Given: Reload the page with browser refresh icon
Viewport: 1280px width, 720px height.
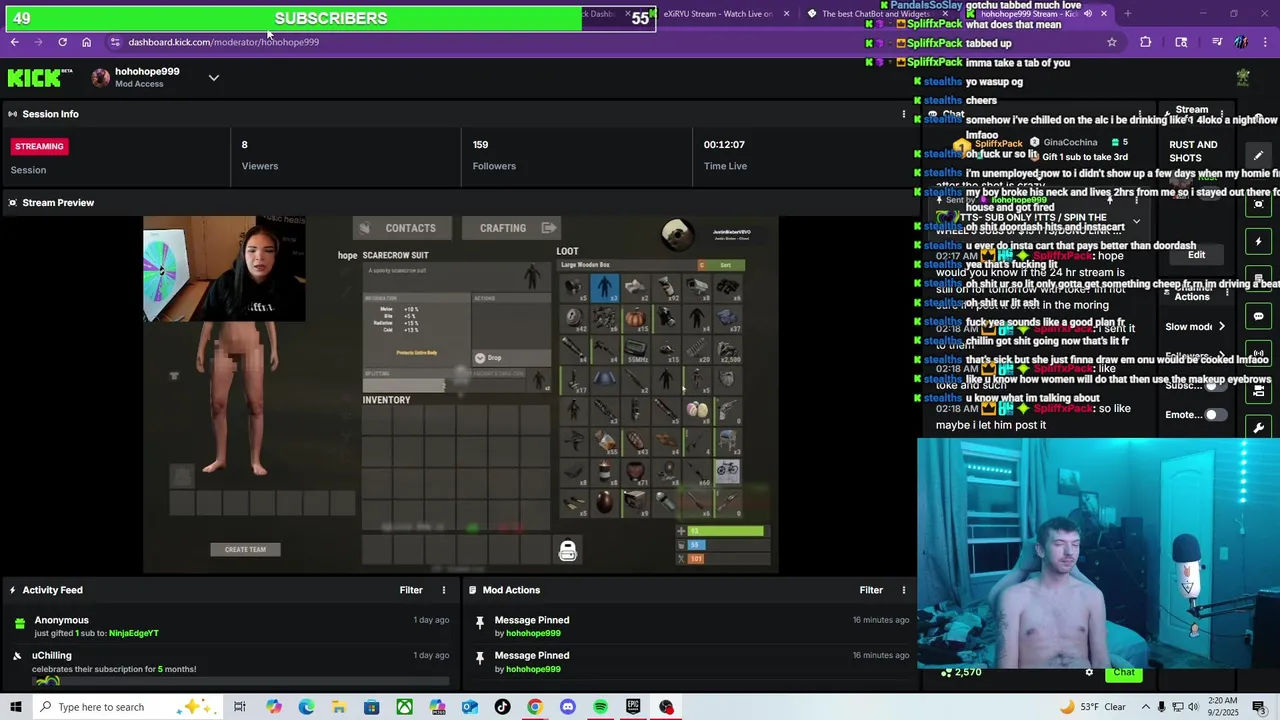Looking at the screenshot, I should (x=62, y=42).
